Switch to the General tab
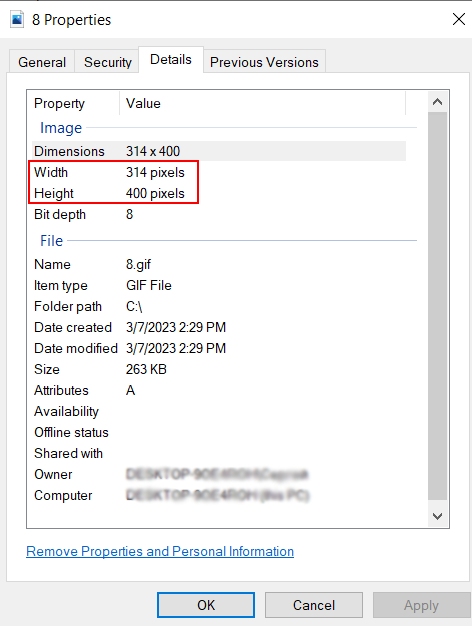Viewport: 472px width, 626px height. (42, 62)
